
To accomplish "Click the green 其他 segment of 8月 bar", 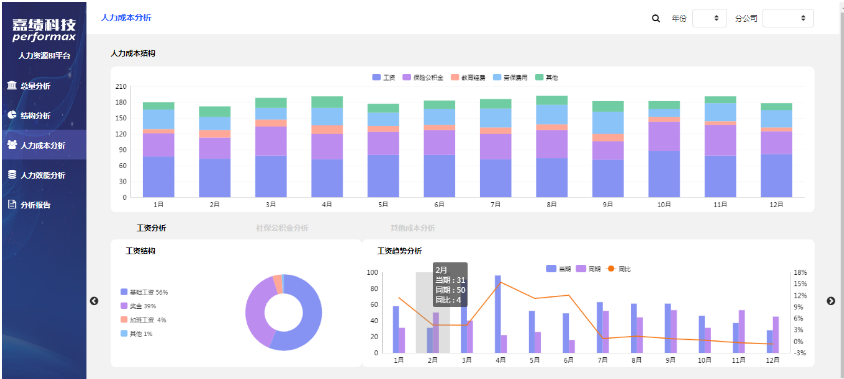I will 552,100.
